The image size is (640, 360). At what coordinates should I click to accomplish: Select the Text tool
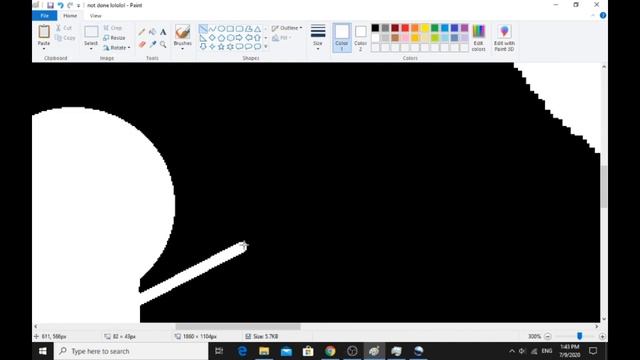coord(163,32)
